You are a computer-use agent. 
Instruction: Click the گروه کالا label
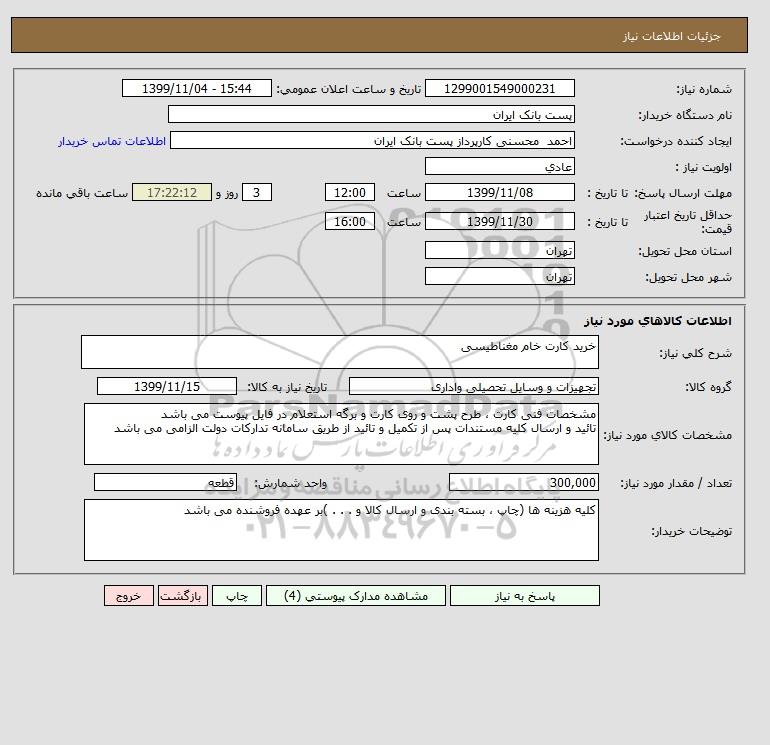pyautogui.click(x=709, y=387)
